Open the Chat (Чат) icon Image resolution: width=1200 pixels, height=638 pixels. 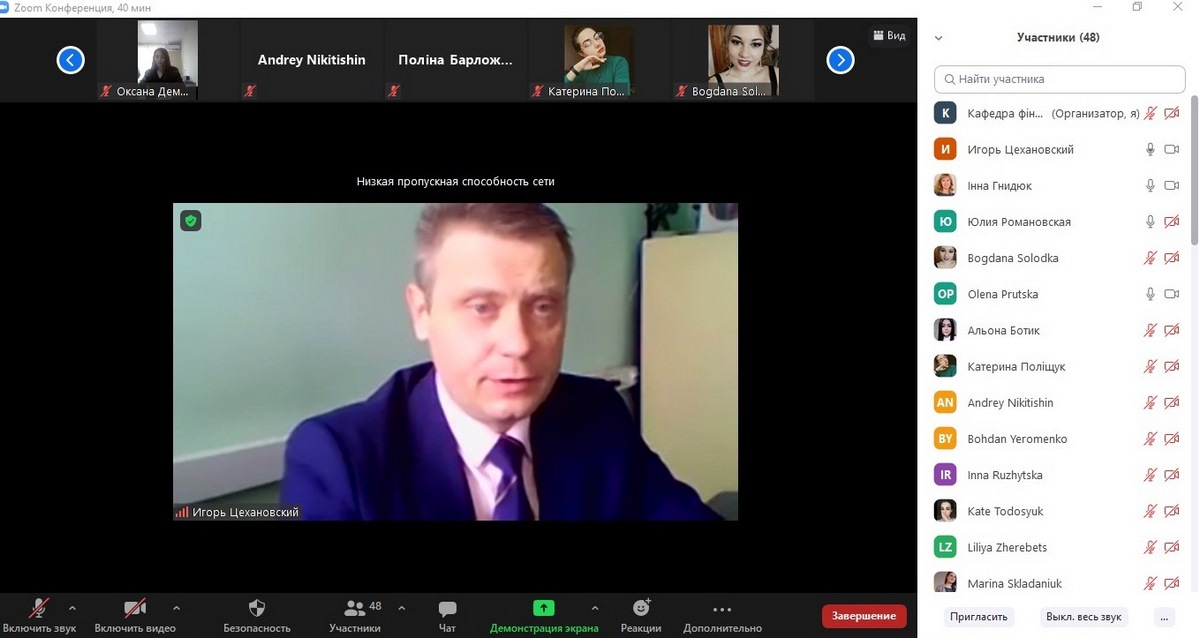[447, 608]
